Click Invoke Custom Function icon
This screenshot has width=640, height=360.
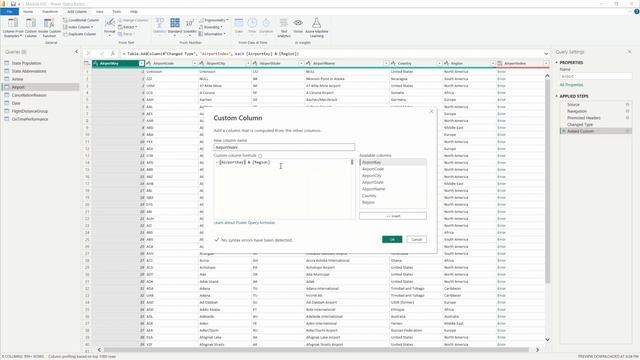tap(49, 28)
